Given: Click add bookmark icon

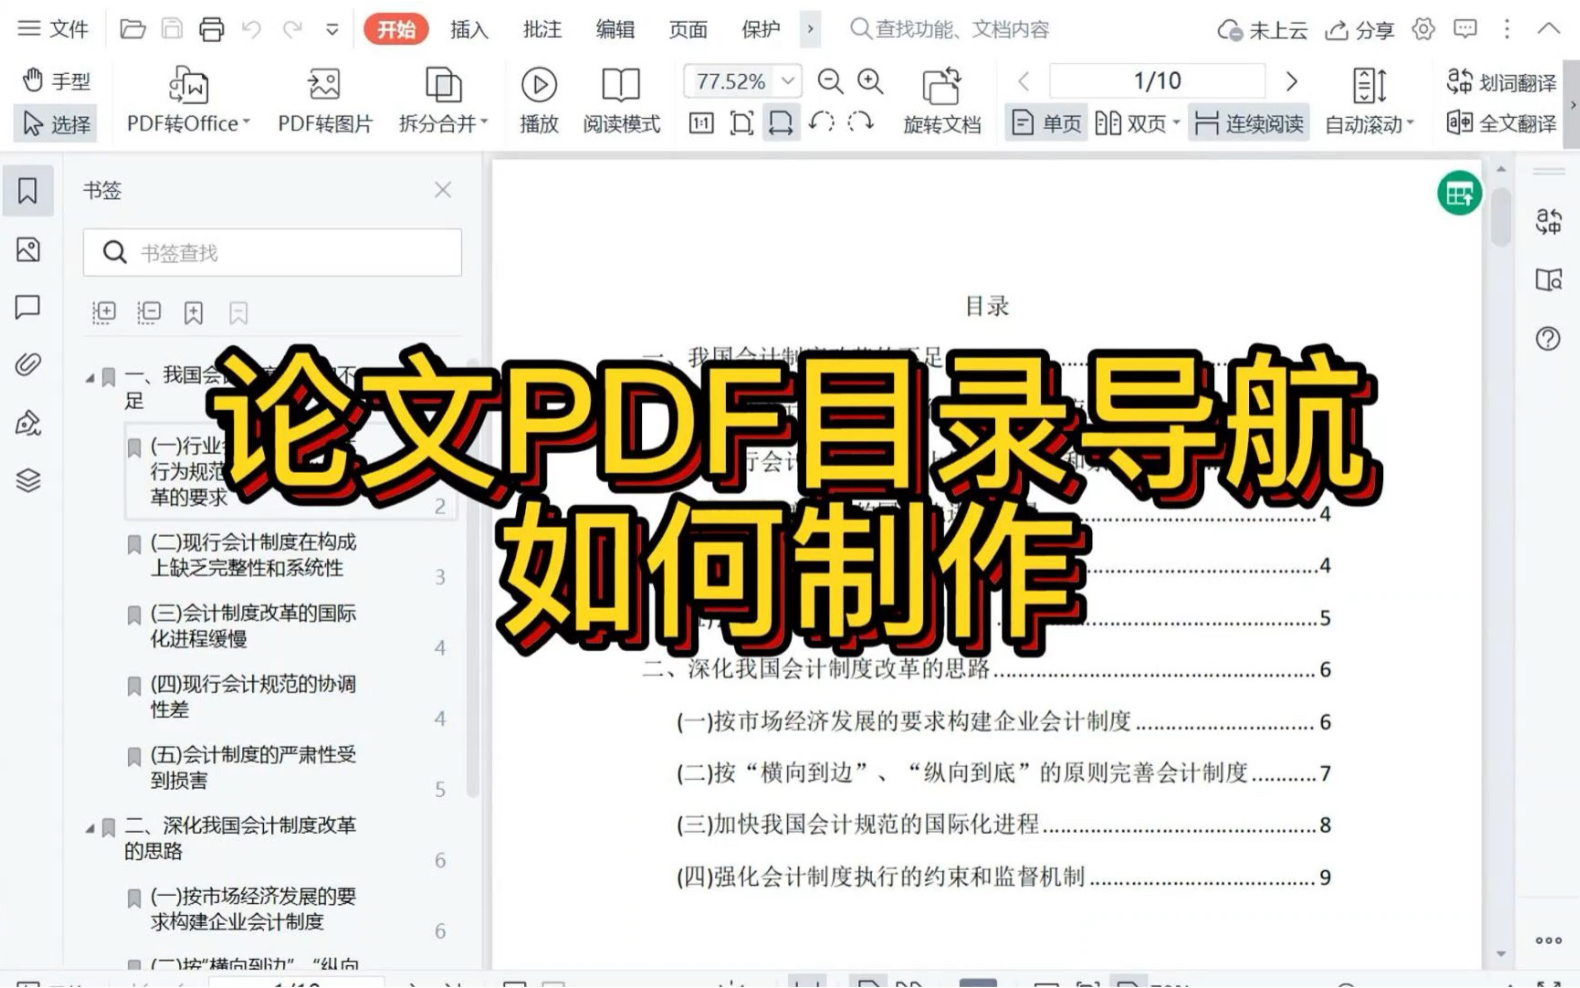Looking at the screenshot, I should (194, 313).
